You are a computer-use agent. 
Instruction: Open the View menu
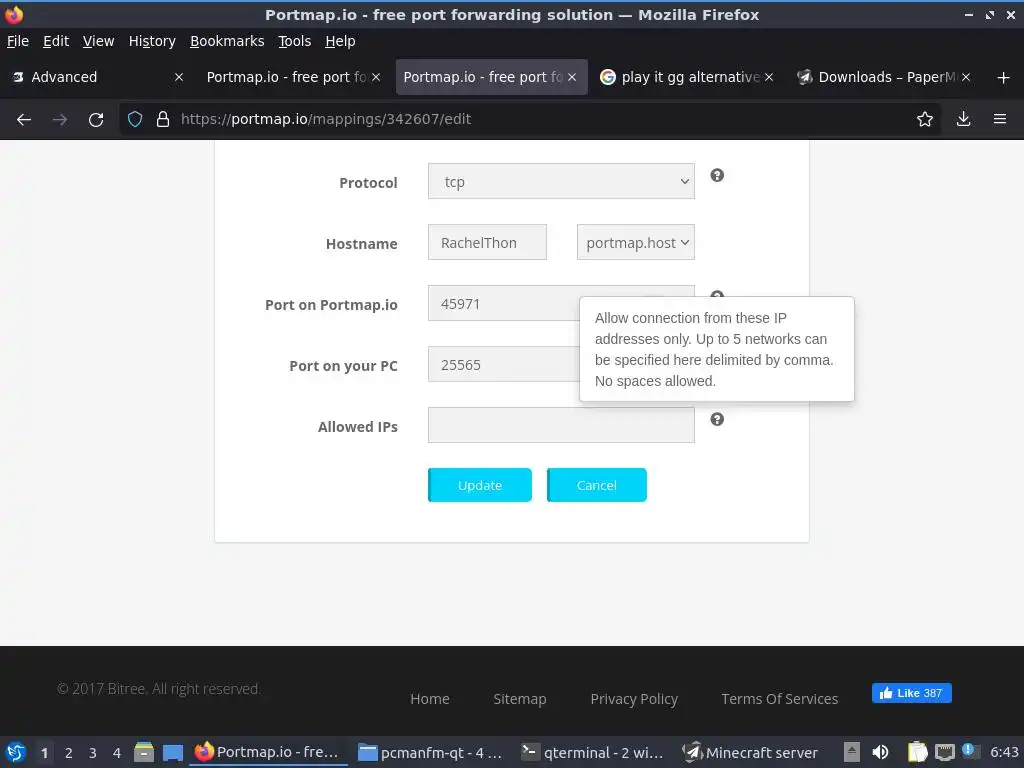coord(99,41)
